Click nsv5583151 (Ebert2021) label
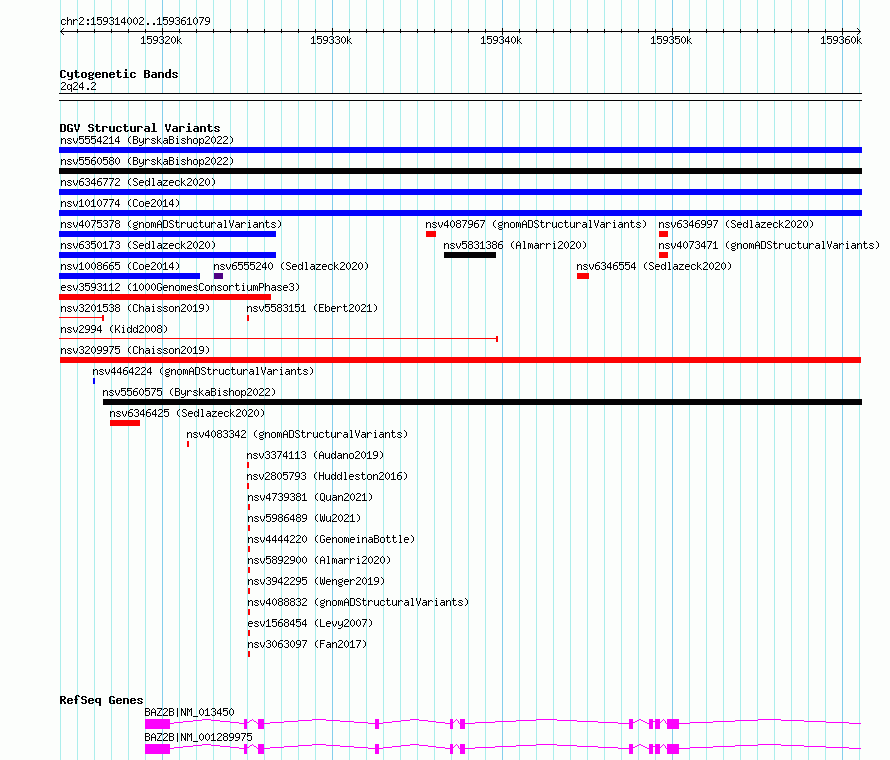This screenshot has width=890, height=760. (312, 308)
